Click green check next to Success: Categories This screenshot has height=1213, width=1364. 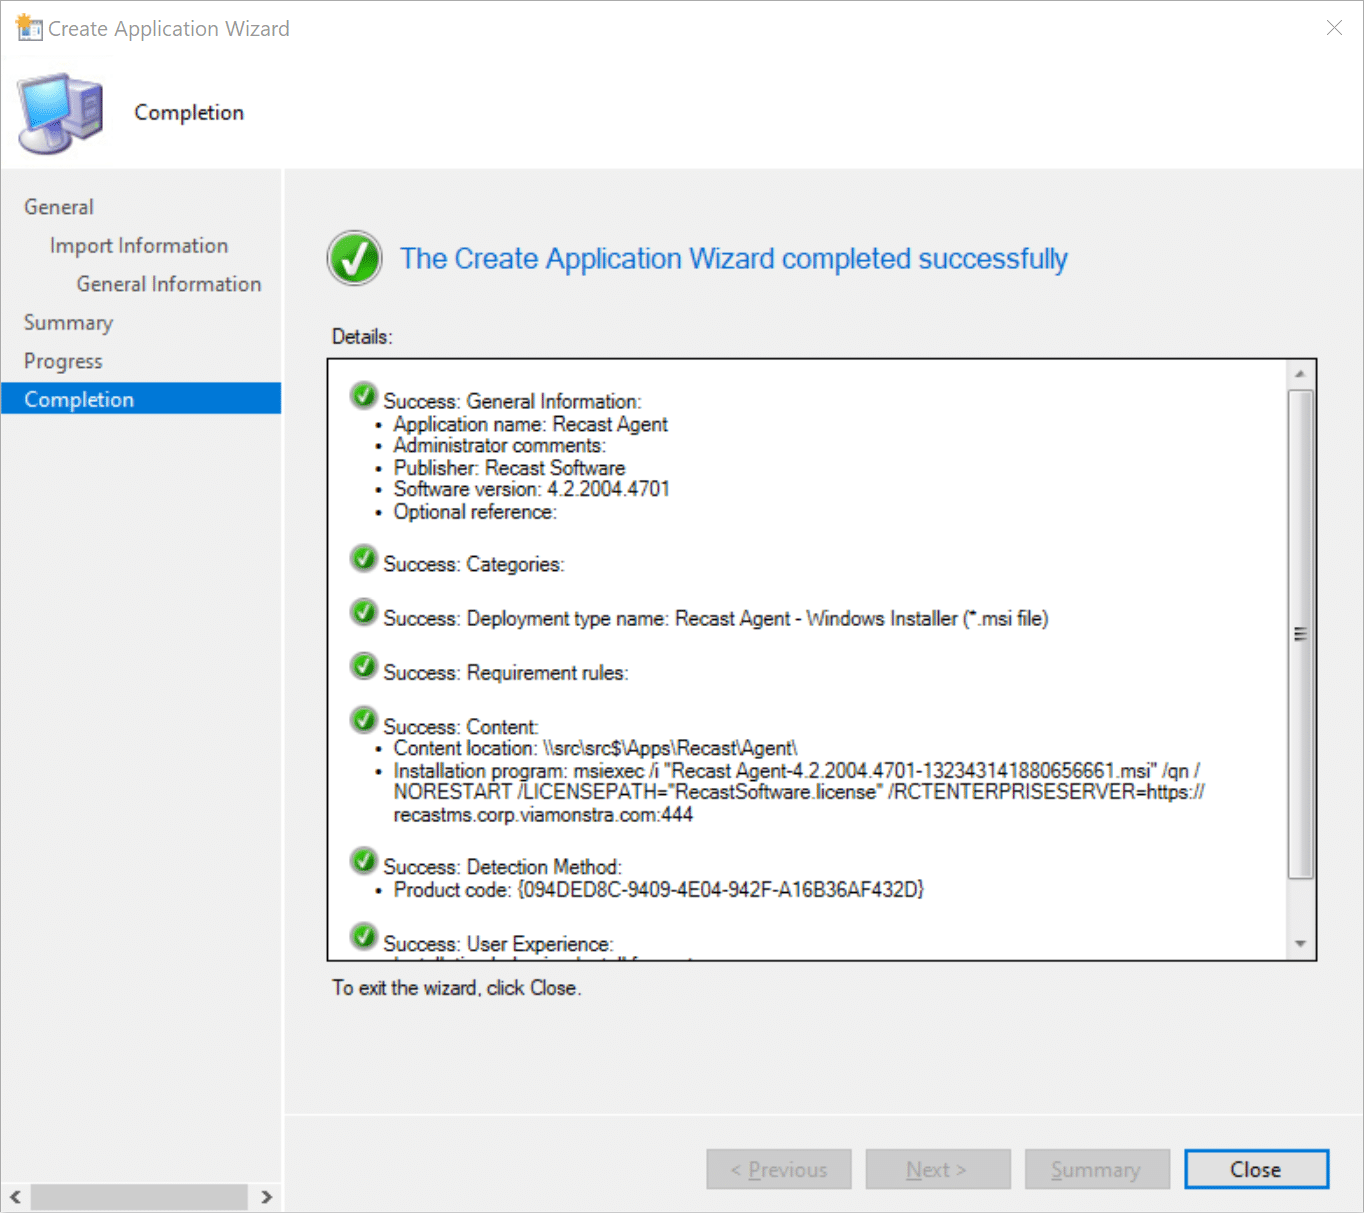[364, 559]
